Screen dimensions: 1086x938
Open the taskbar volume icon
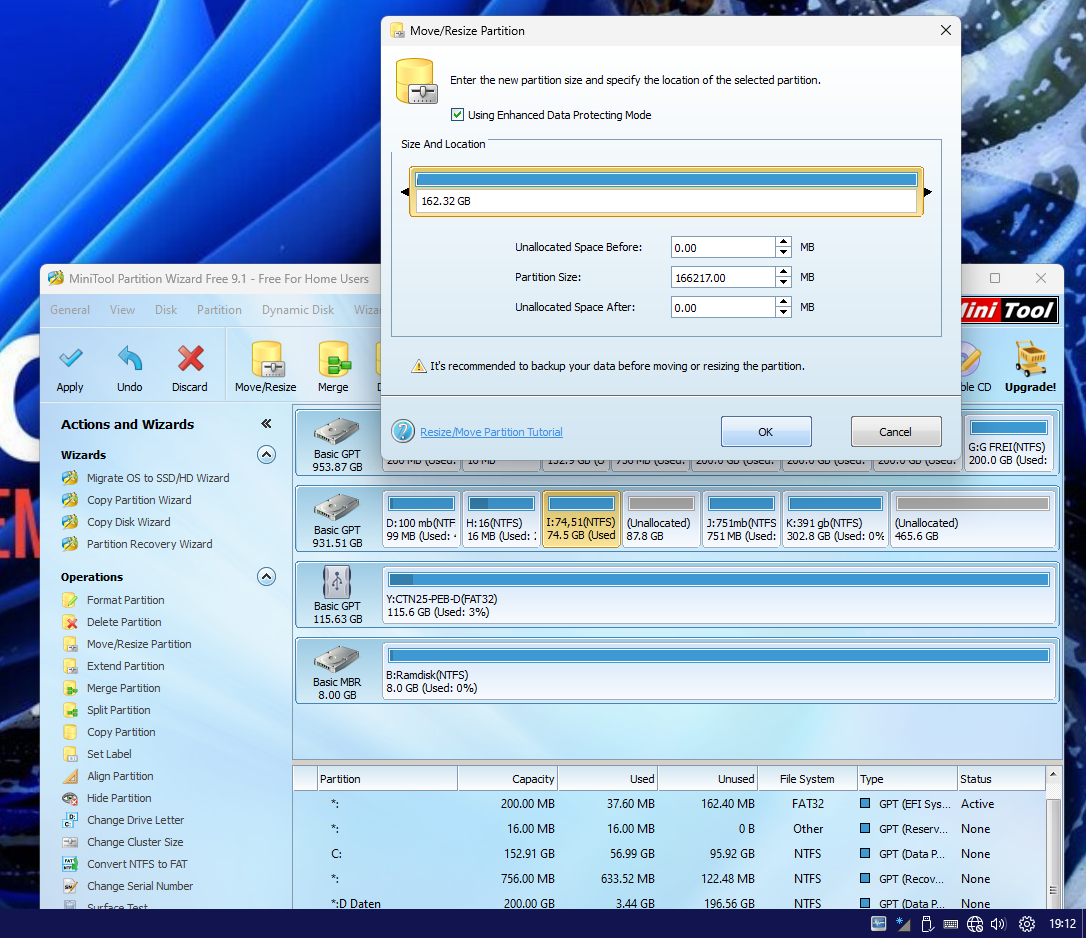tap(997, 923)
